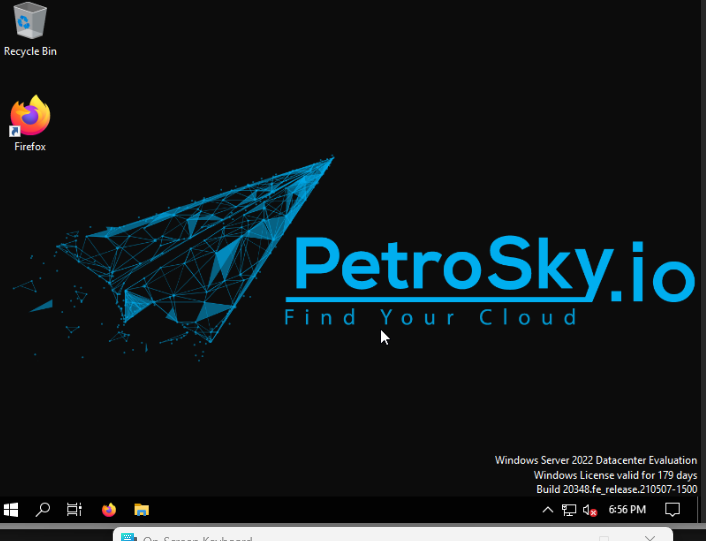
Task: Click the On-Screen Keyboard window icon
Action: pos(128,538)
